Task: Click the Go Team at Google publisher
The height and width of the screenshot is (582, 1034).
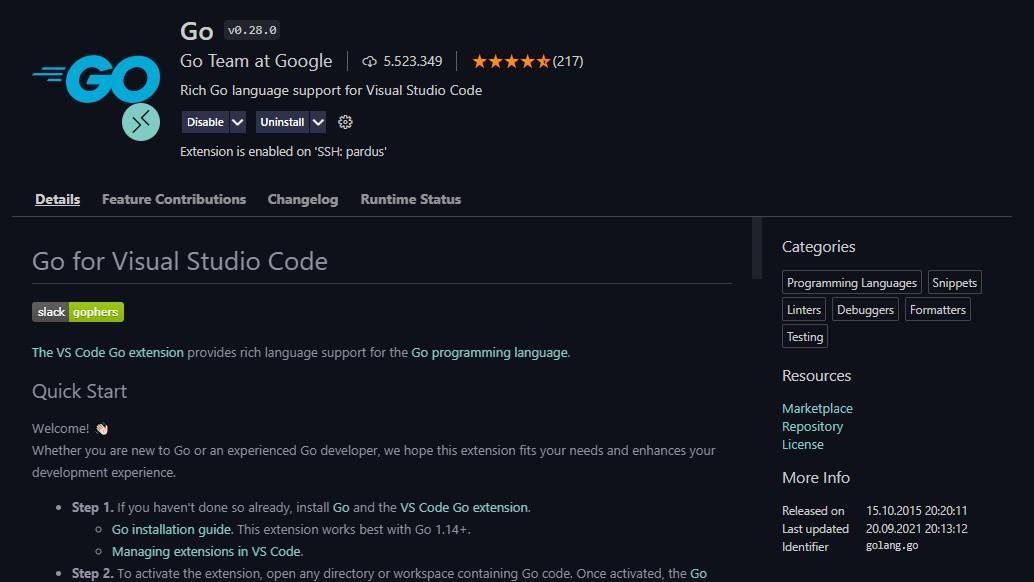Action: tap(256, 61)
